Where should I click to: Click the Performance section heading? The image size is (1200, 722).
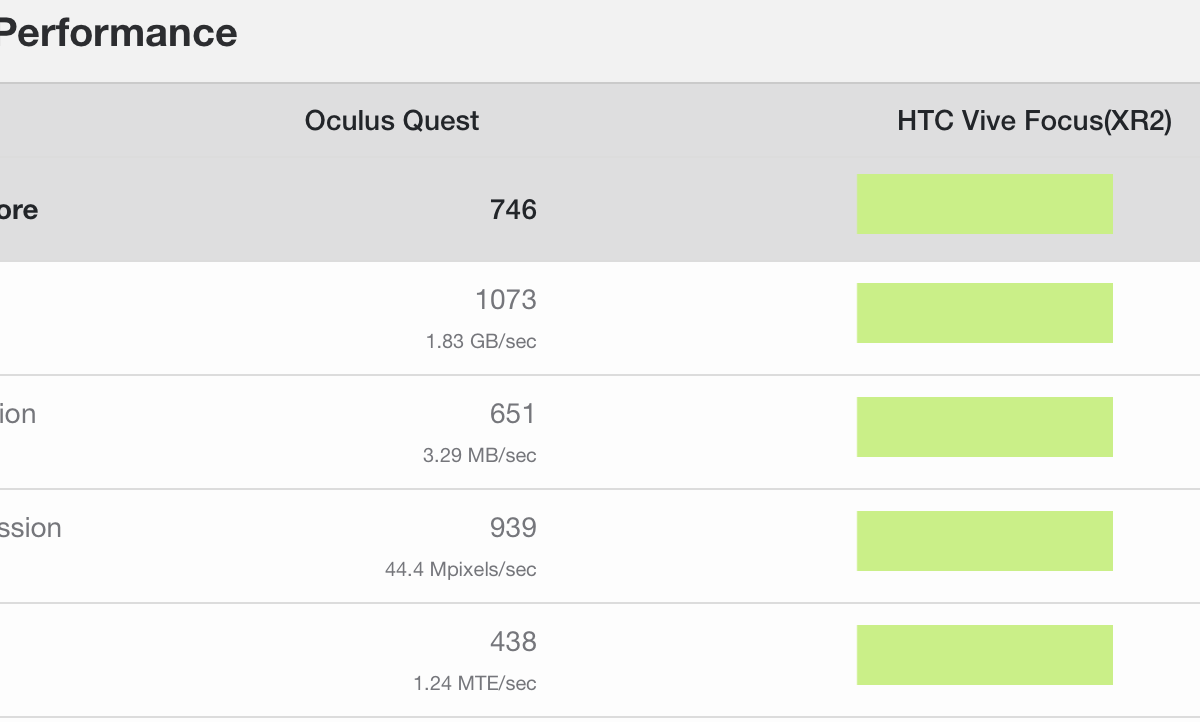(x=118, y=33)
